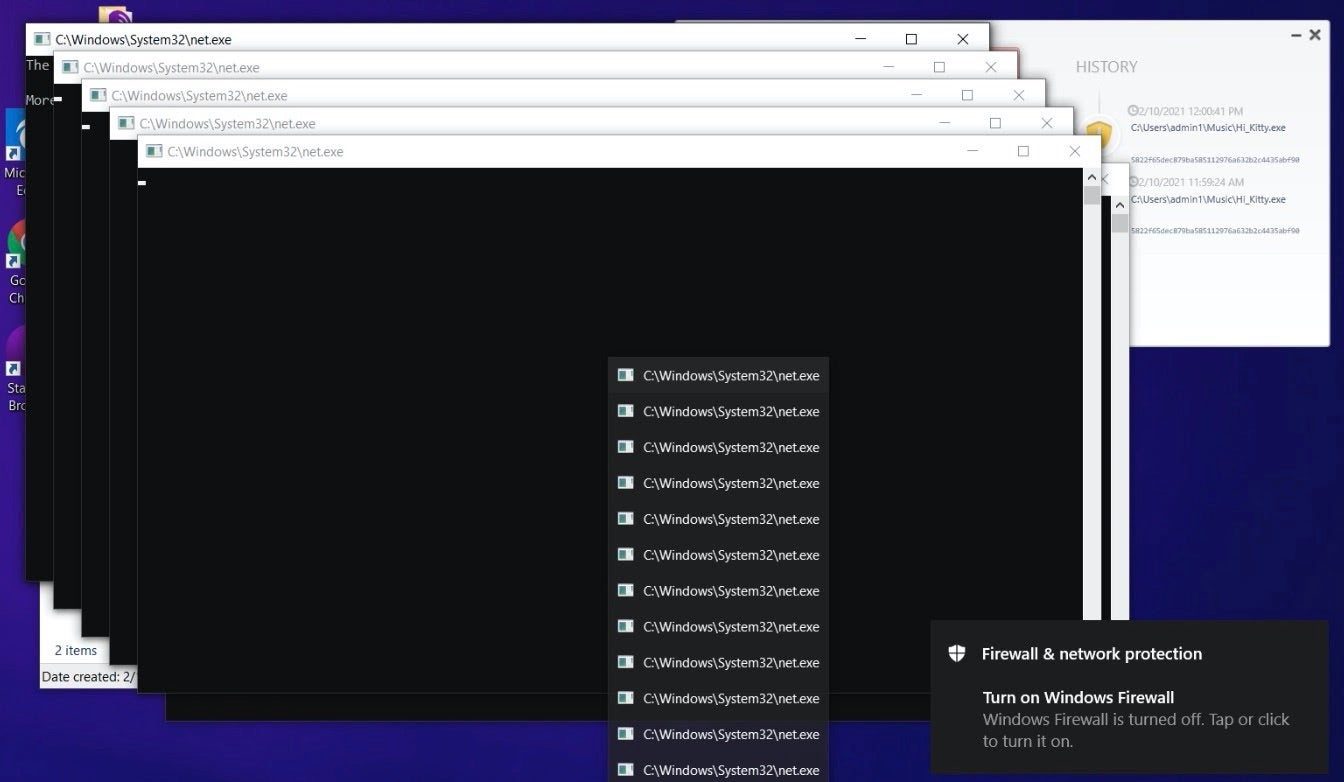1344x782 pixels.
Task: Select the first net.exe entry in the window list
Action: [x=718, y=376]
